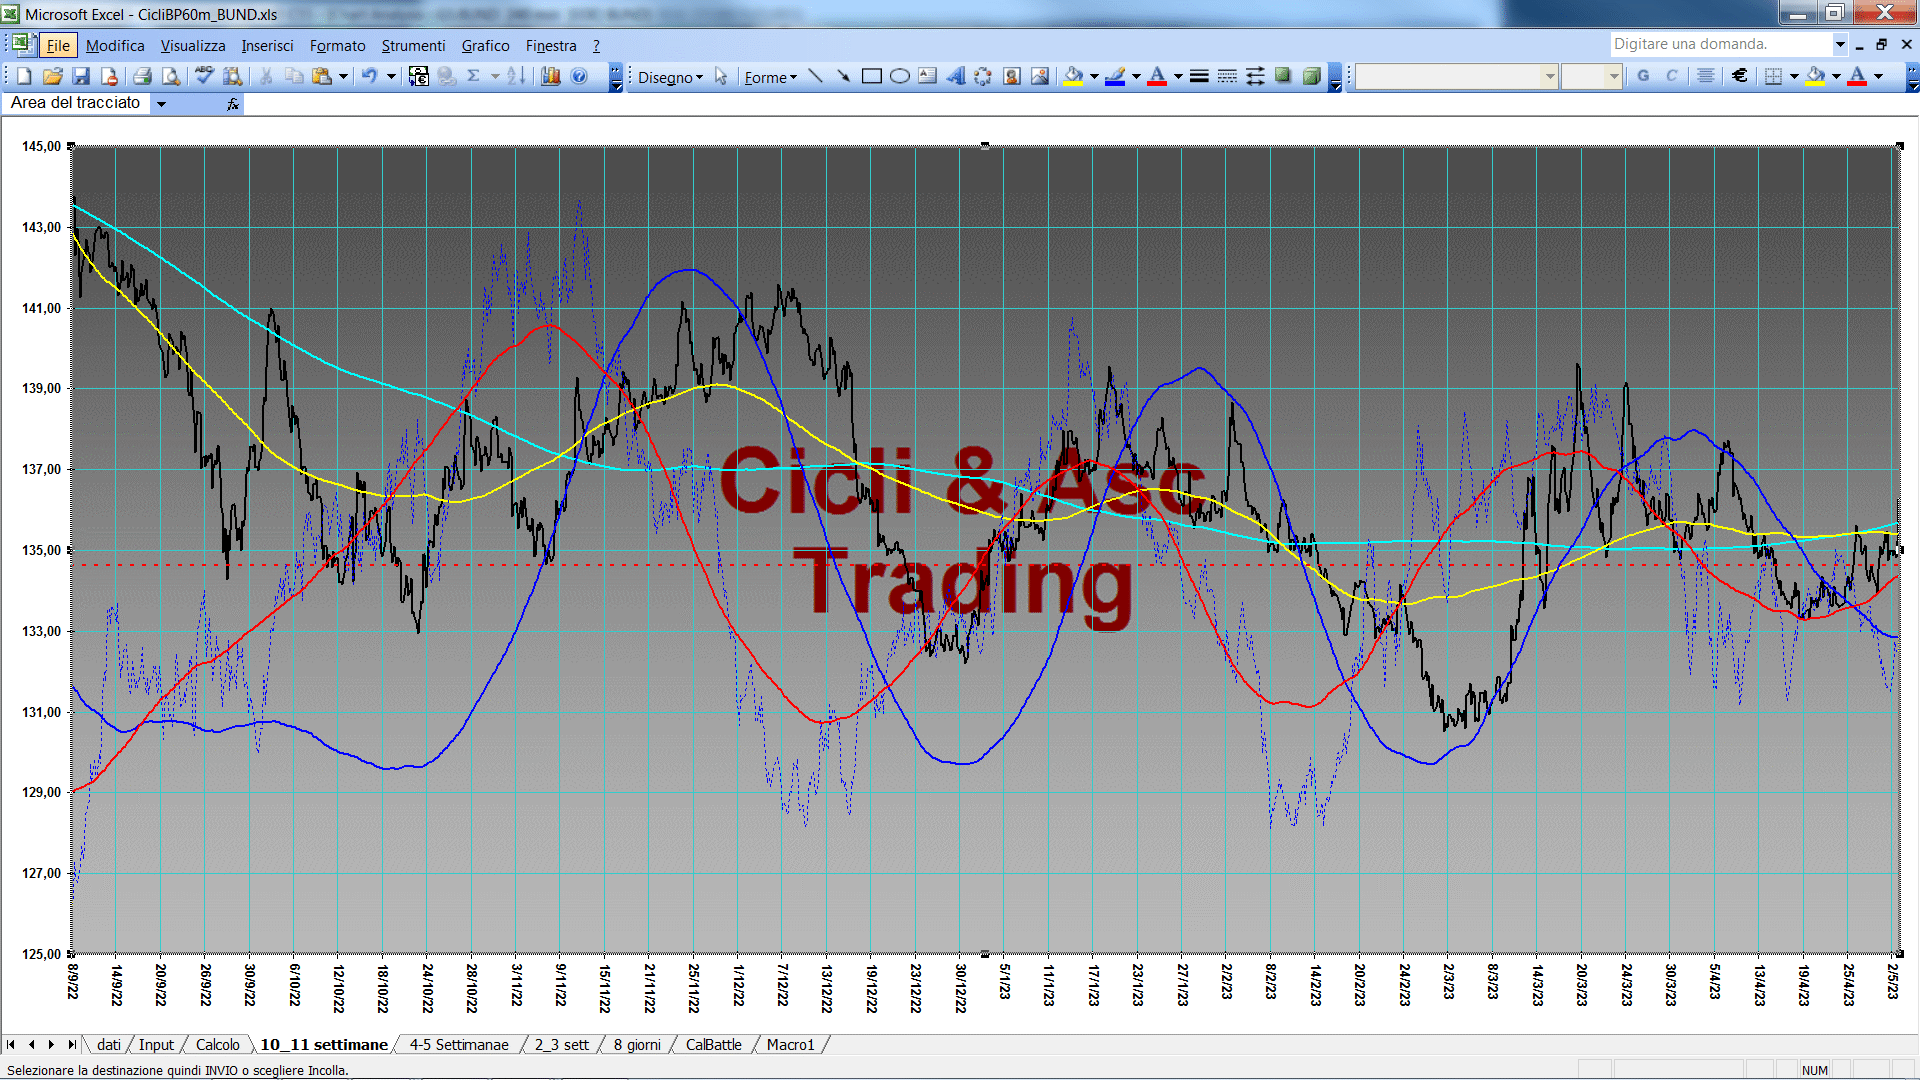The width and height of the screenshot is (1920, 1080).
Task: Switch to the 4-5 Settimanae sheet tab
Action: 459,1044
